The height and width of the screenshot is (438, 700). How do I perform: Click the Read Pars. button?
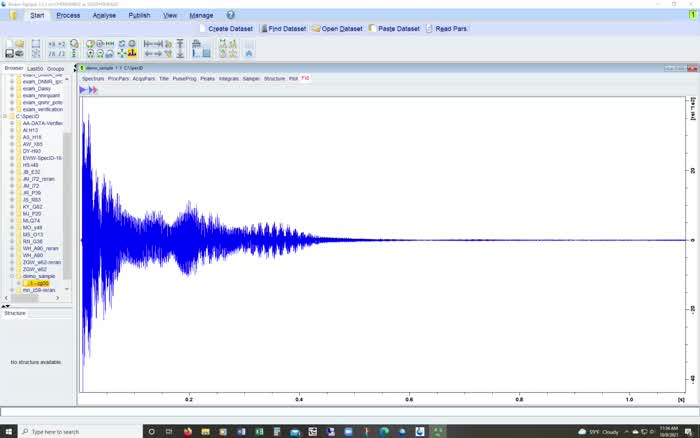pyautogui.click(x=446, y=29)
